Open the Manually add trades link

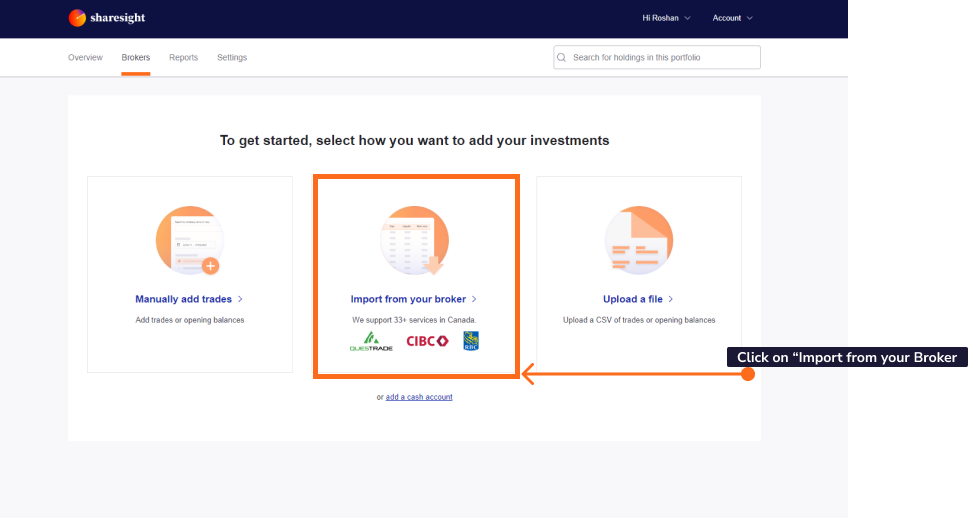[x=183, y=299]
